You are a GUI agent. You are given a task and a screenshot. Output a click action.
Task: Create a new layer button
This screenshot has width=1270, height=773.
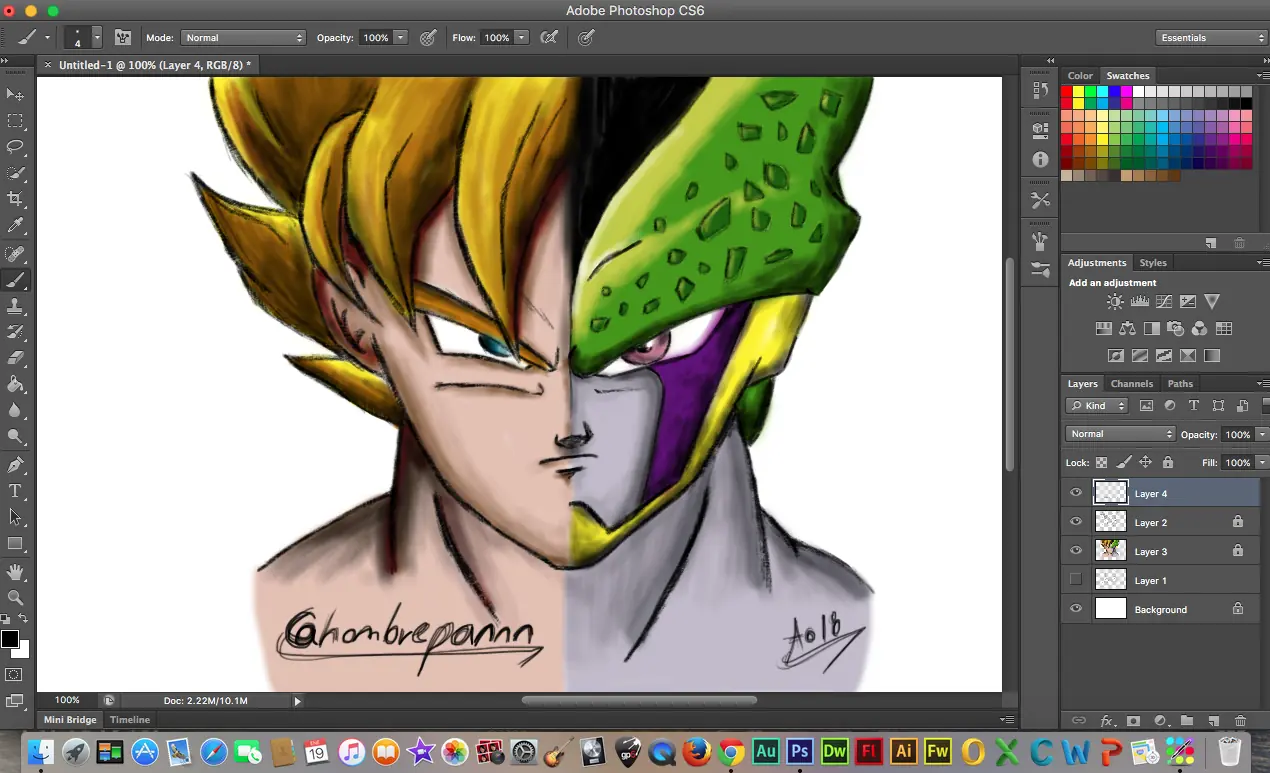click(x=1213, y=721)
